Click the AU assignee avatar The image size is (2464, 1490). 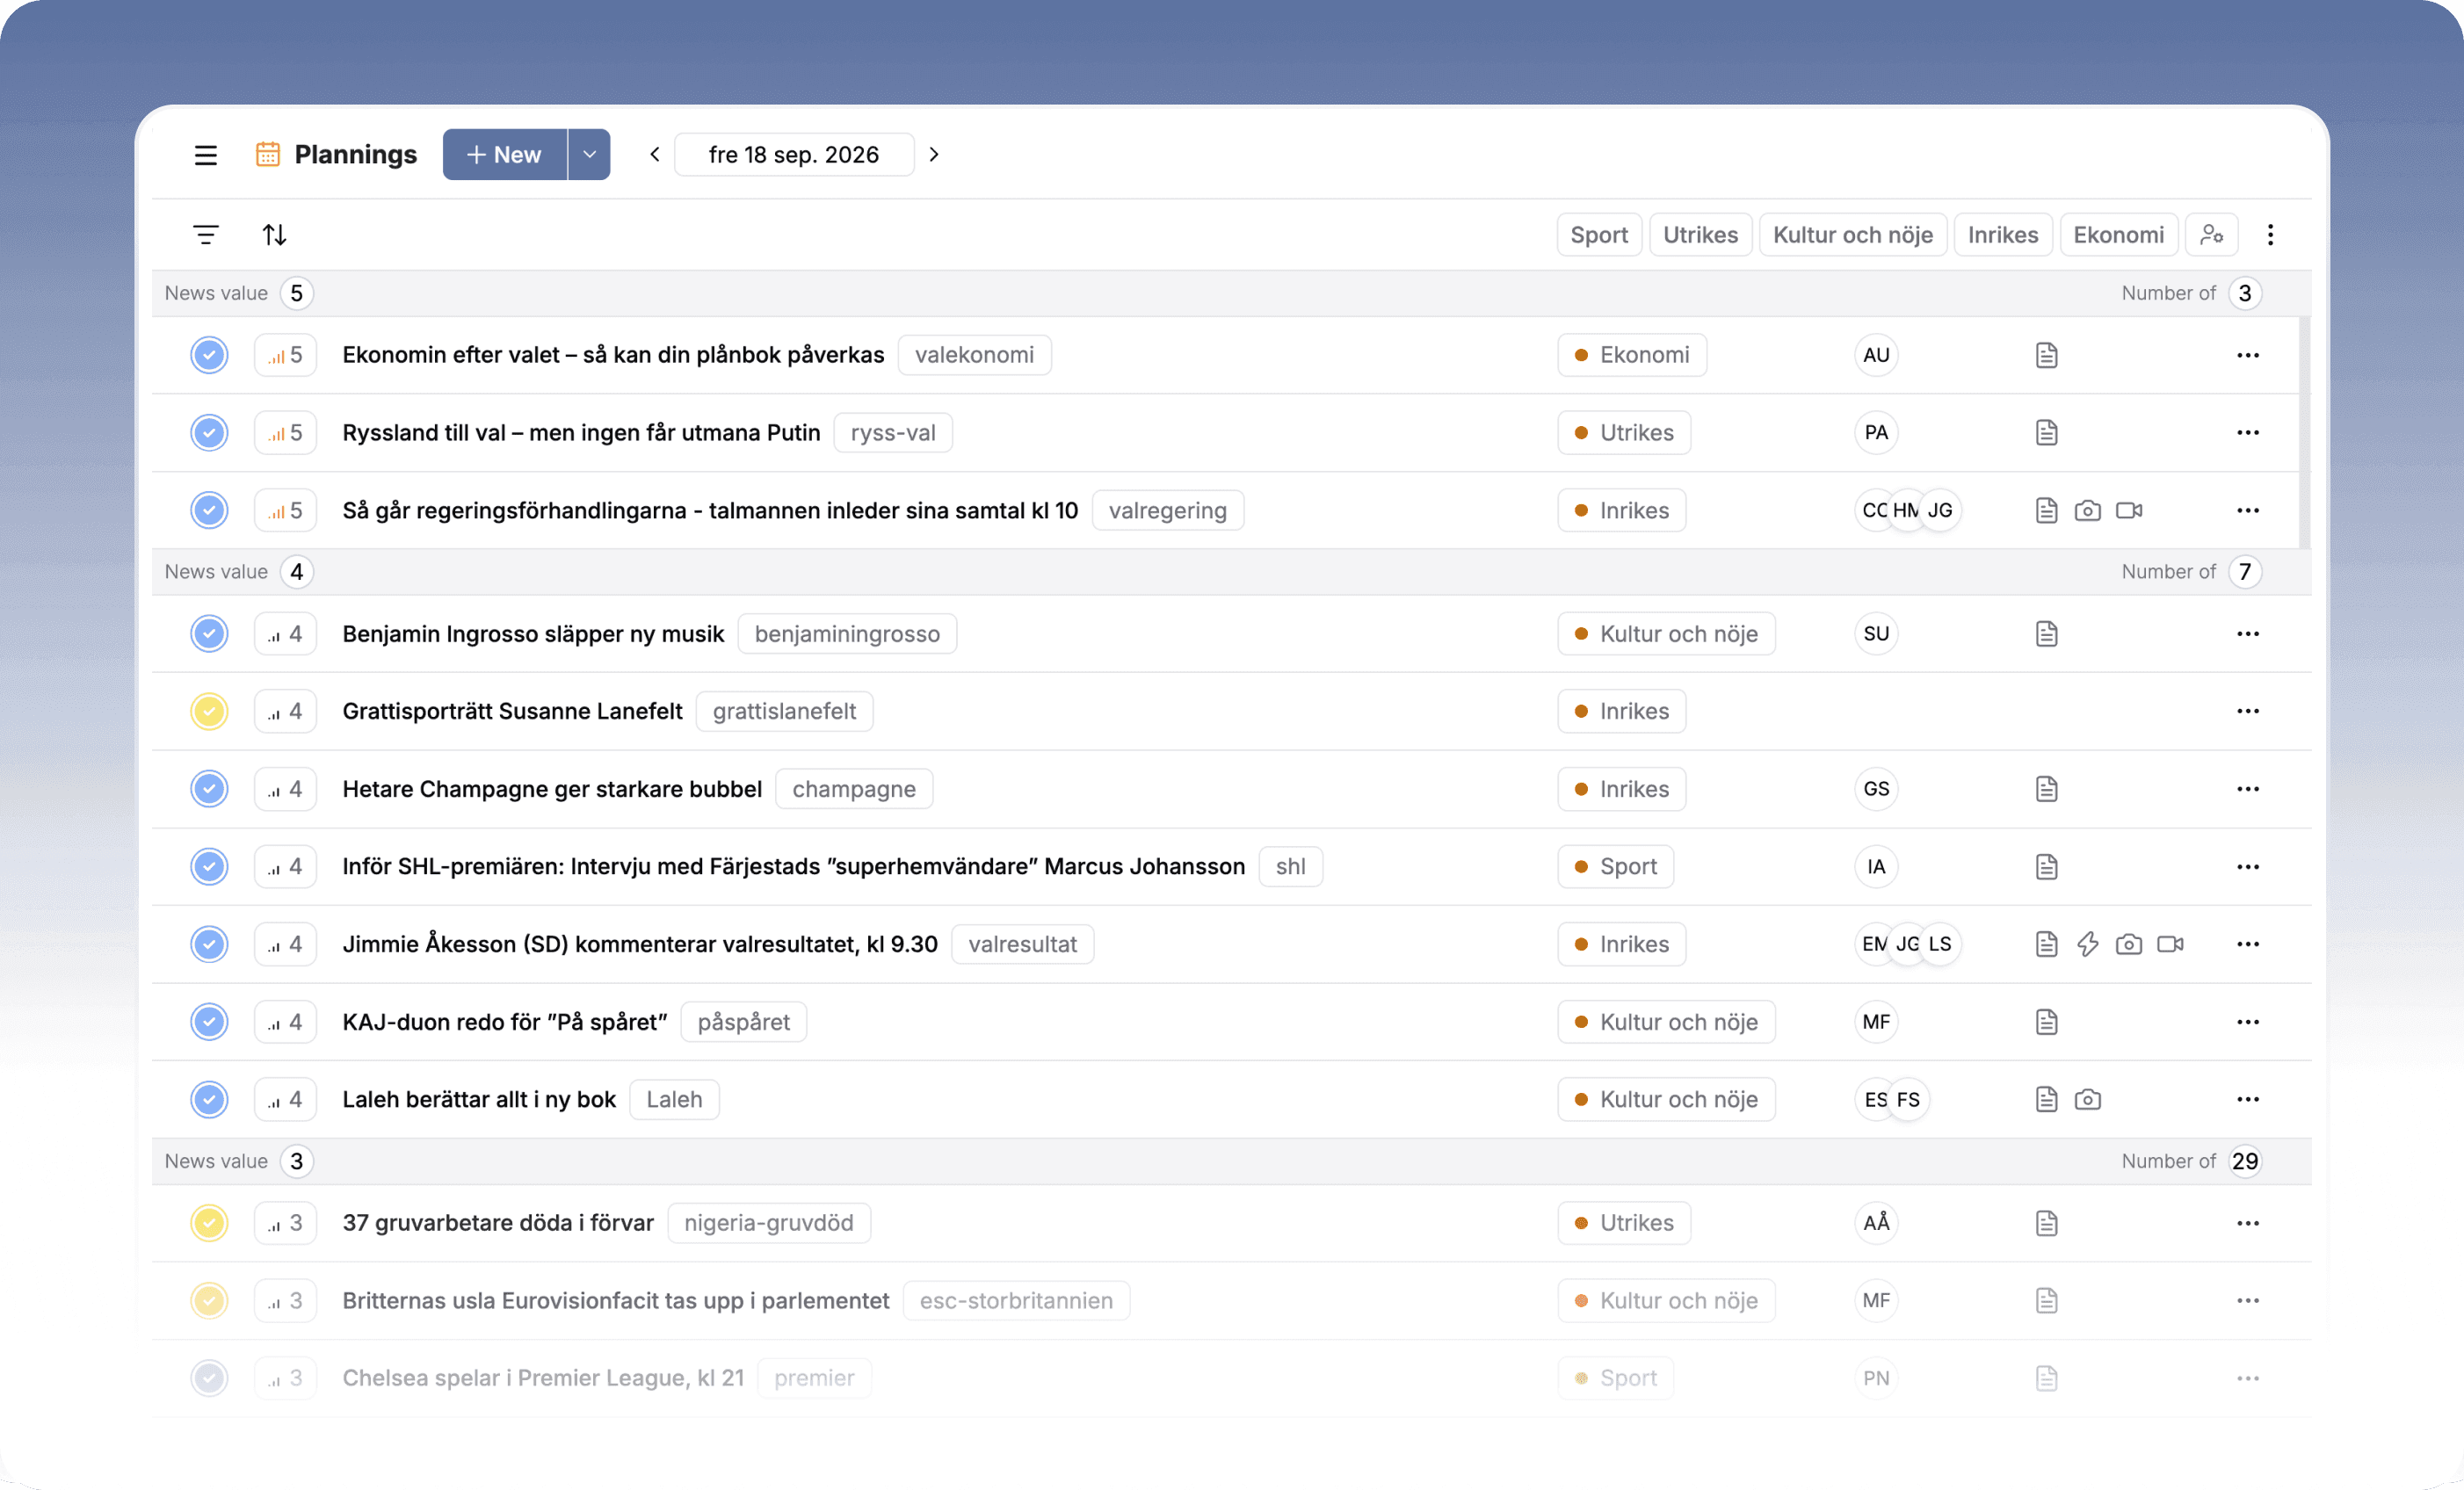coord(1876,355)
